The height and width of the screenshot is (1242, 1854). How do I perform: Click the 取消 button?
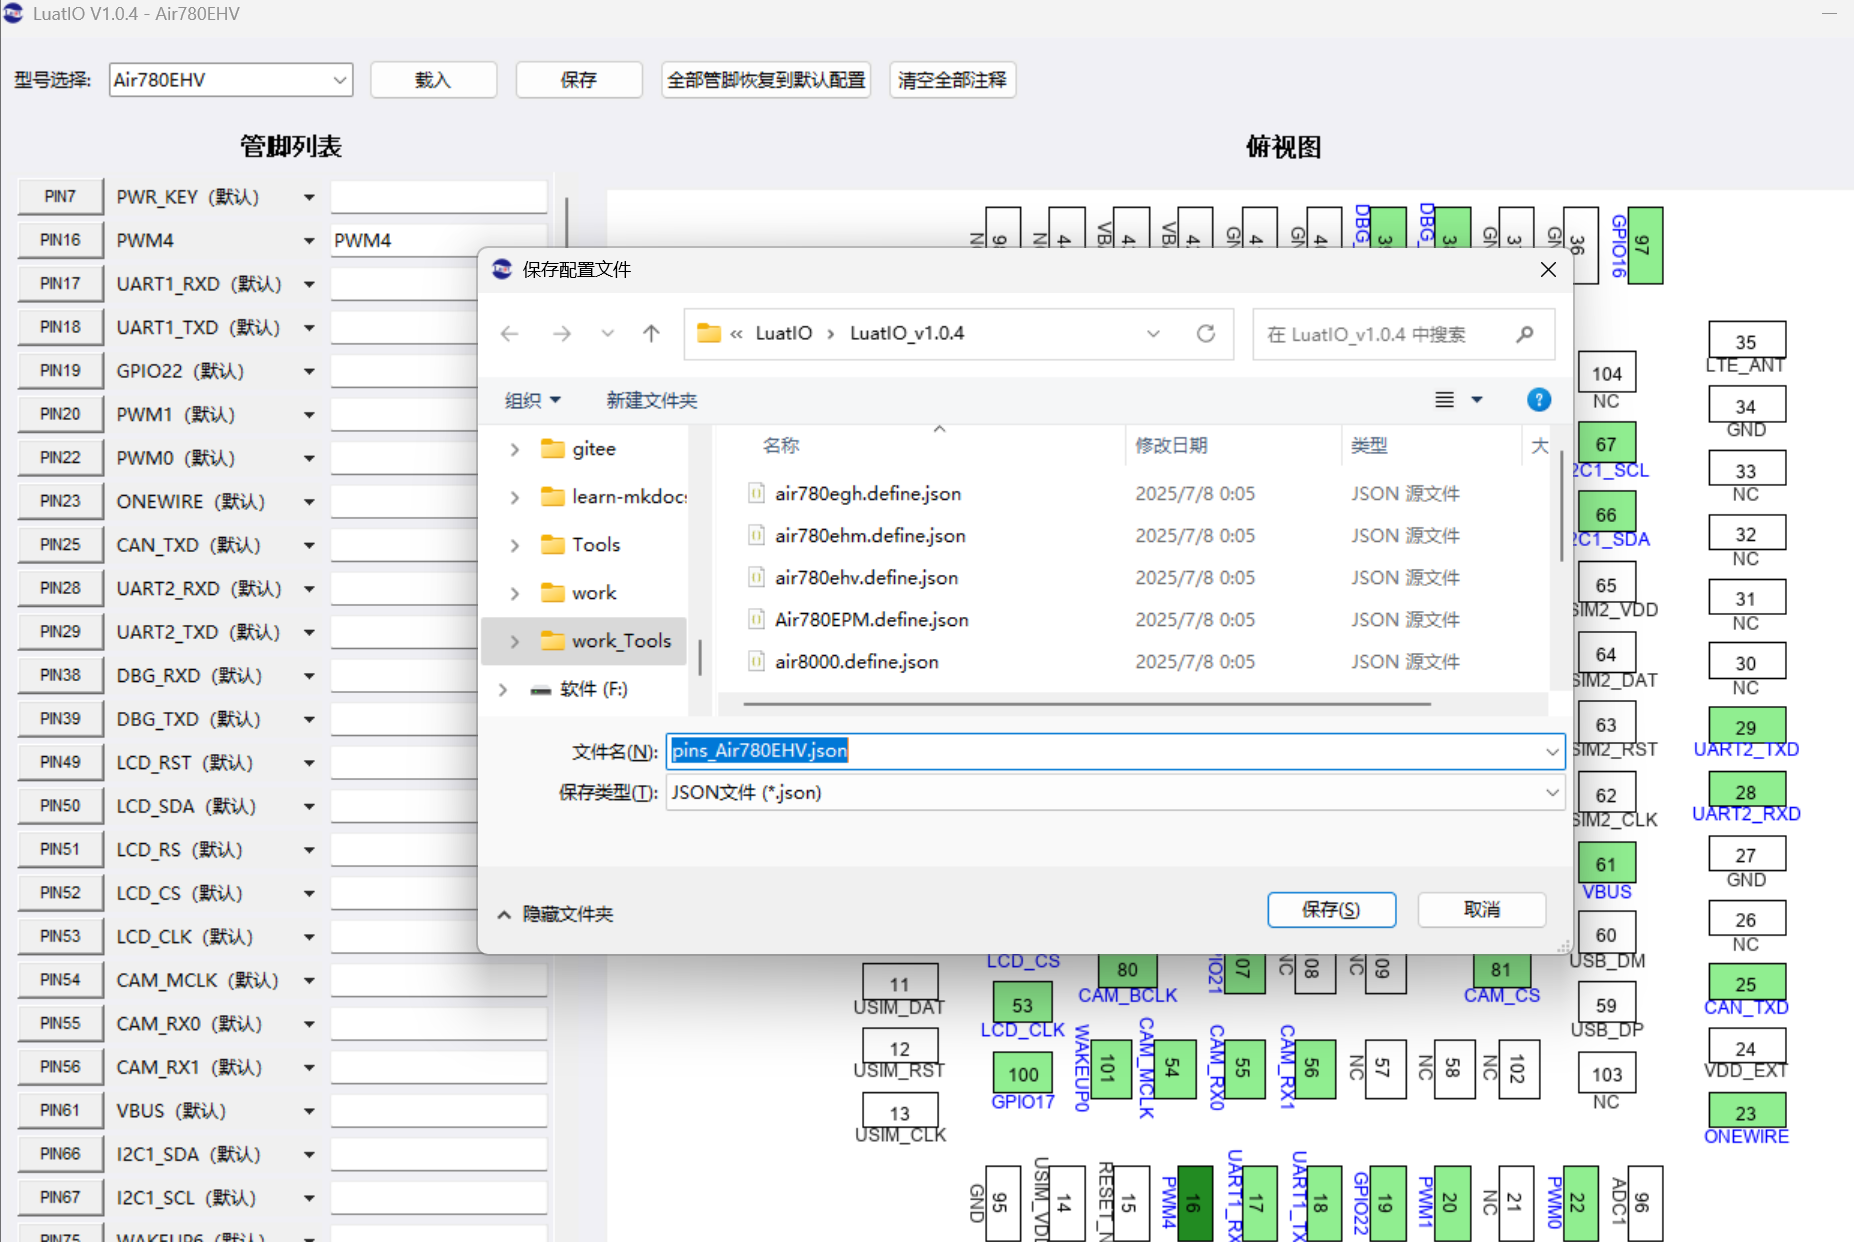[x=1482, y=910]
